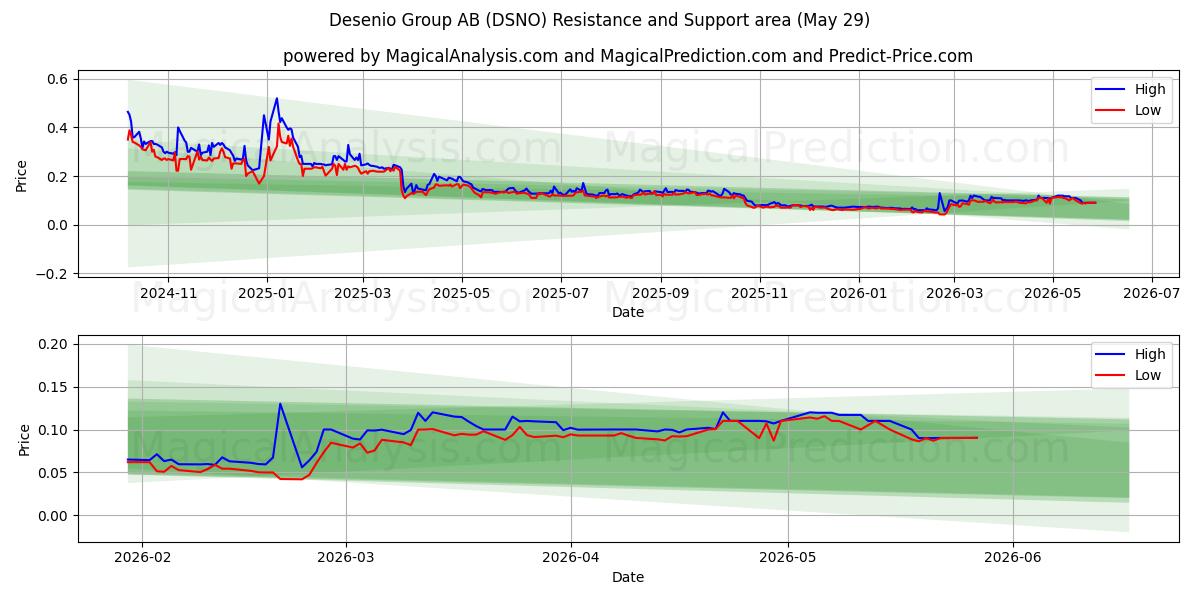
Task: Click the '0.05' price tick on lower chart
Action: (x=53, y=473)
